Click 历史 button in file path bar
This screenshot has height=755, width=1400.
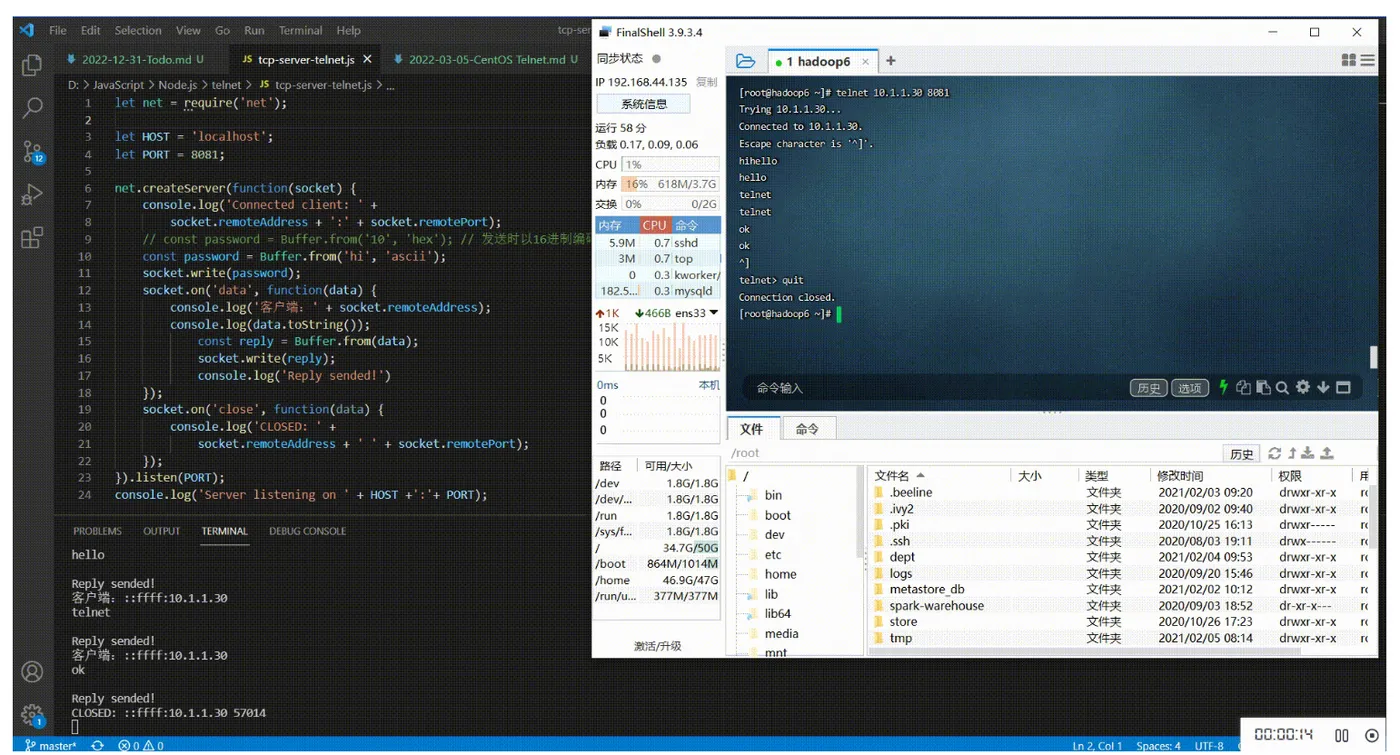1241,454
